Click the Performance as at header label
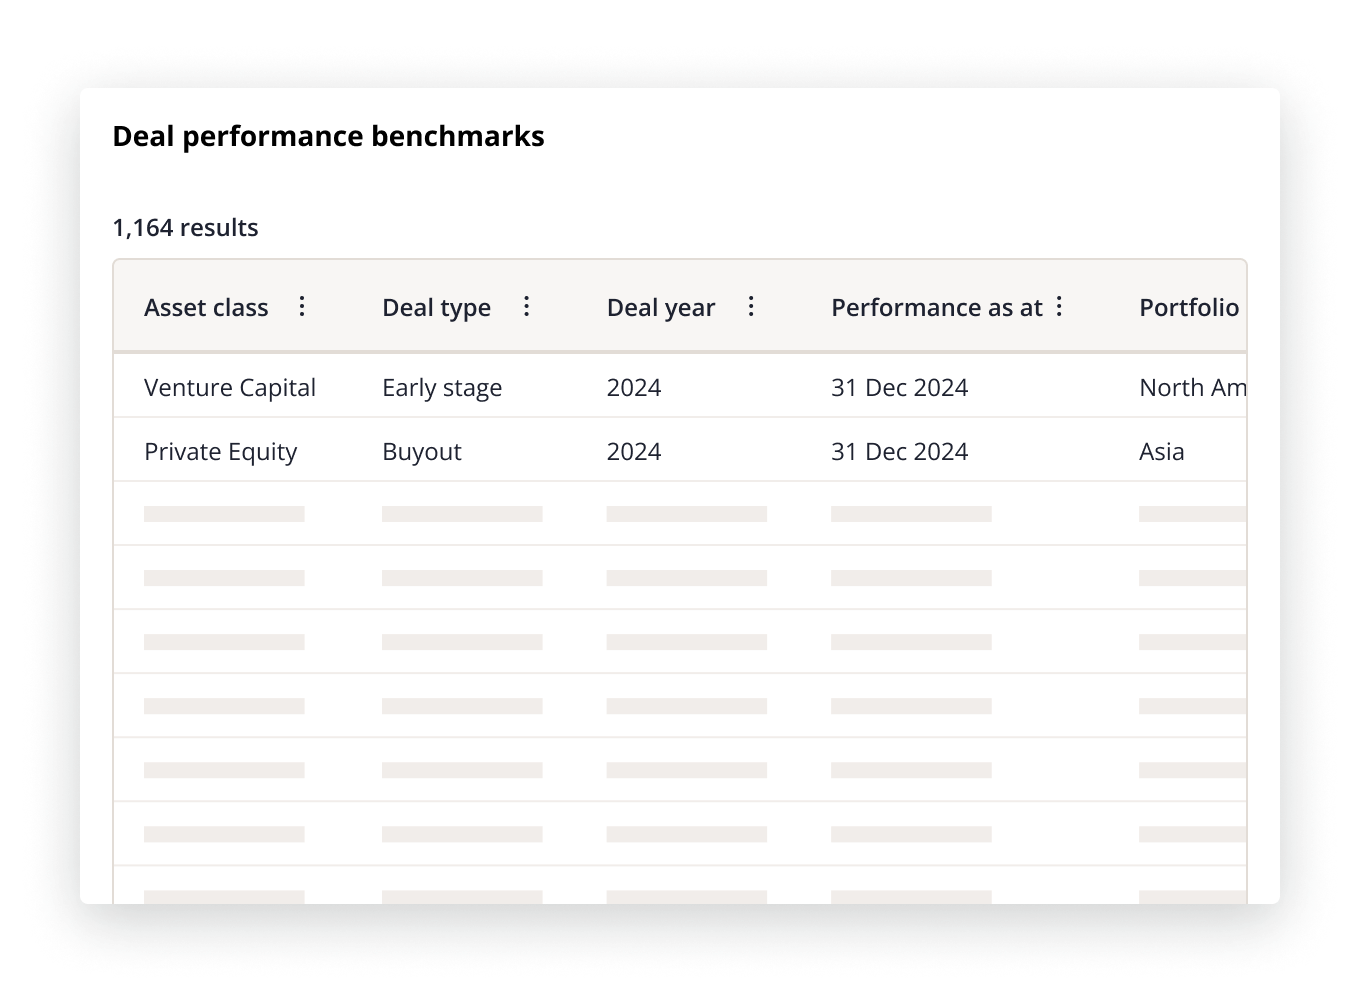Viewport: 1360px width, 992px height. (x=936, y=308)
